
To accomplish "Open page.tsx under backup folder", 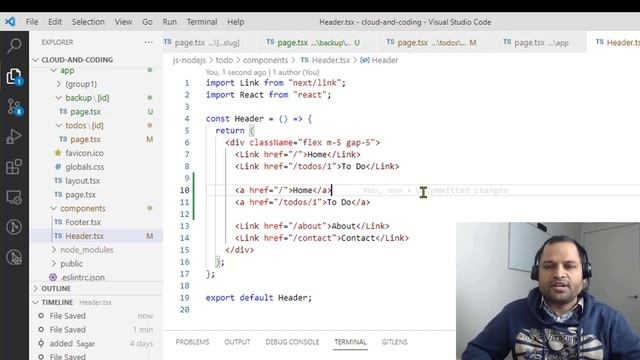I will click(x=96, y=111).
